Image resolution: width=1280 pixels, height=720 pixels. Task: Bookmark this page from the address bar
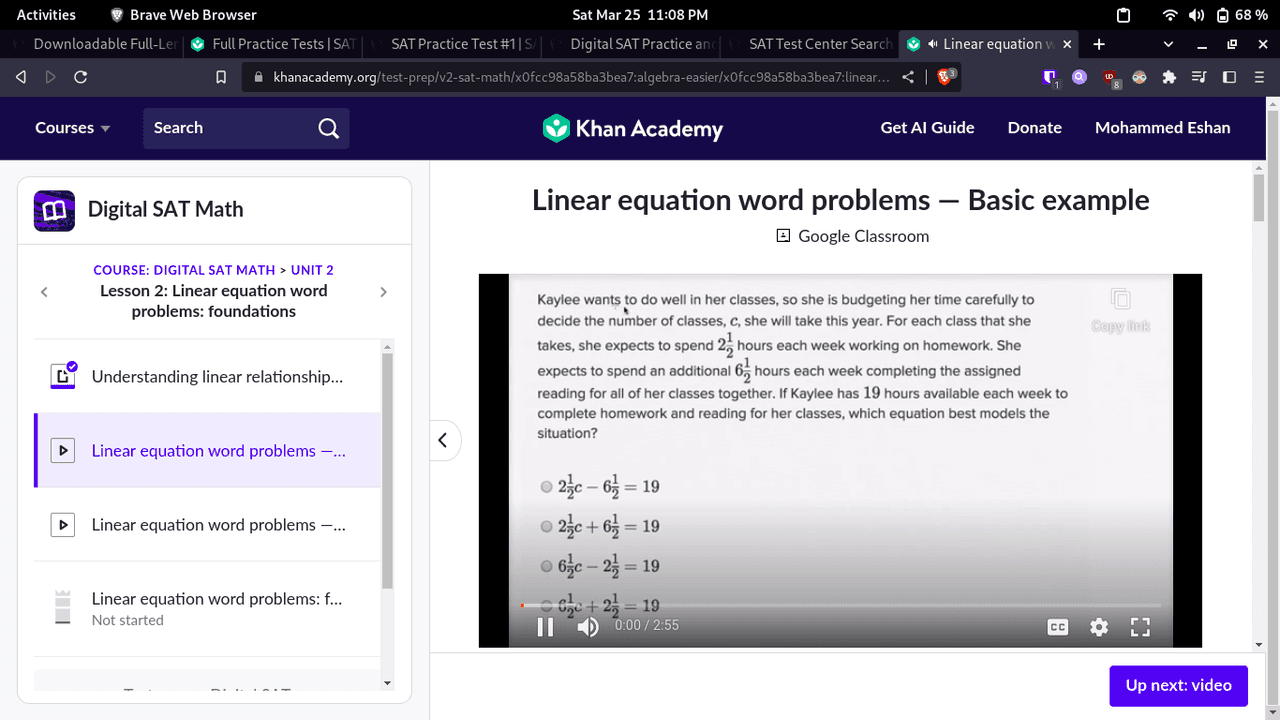[221, 77]
